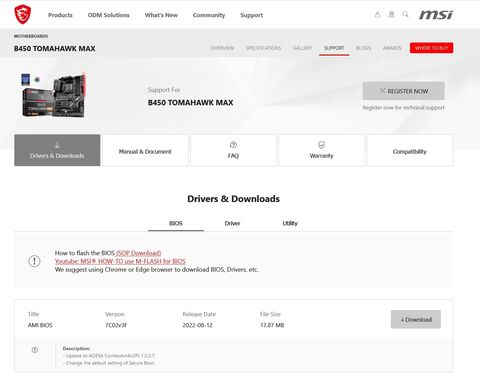This screenshot has width=480, height=379.
Task: Click the AMI BIOS title text
Action: (40, 325)
